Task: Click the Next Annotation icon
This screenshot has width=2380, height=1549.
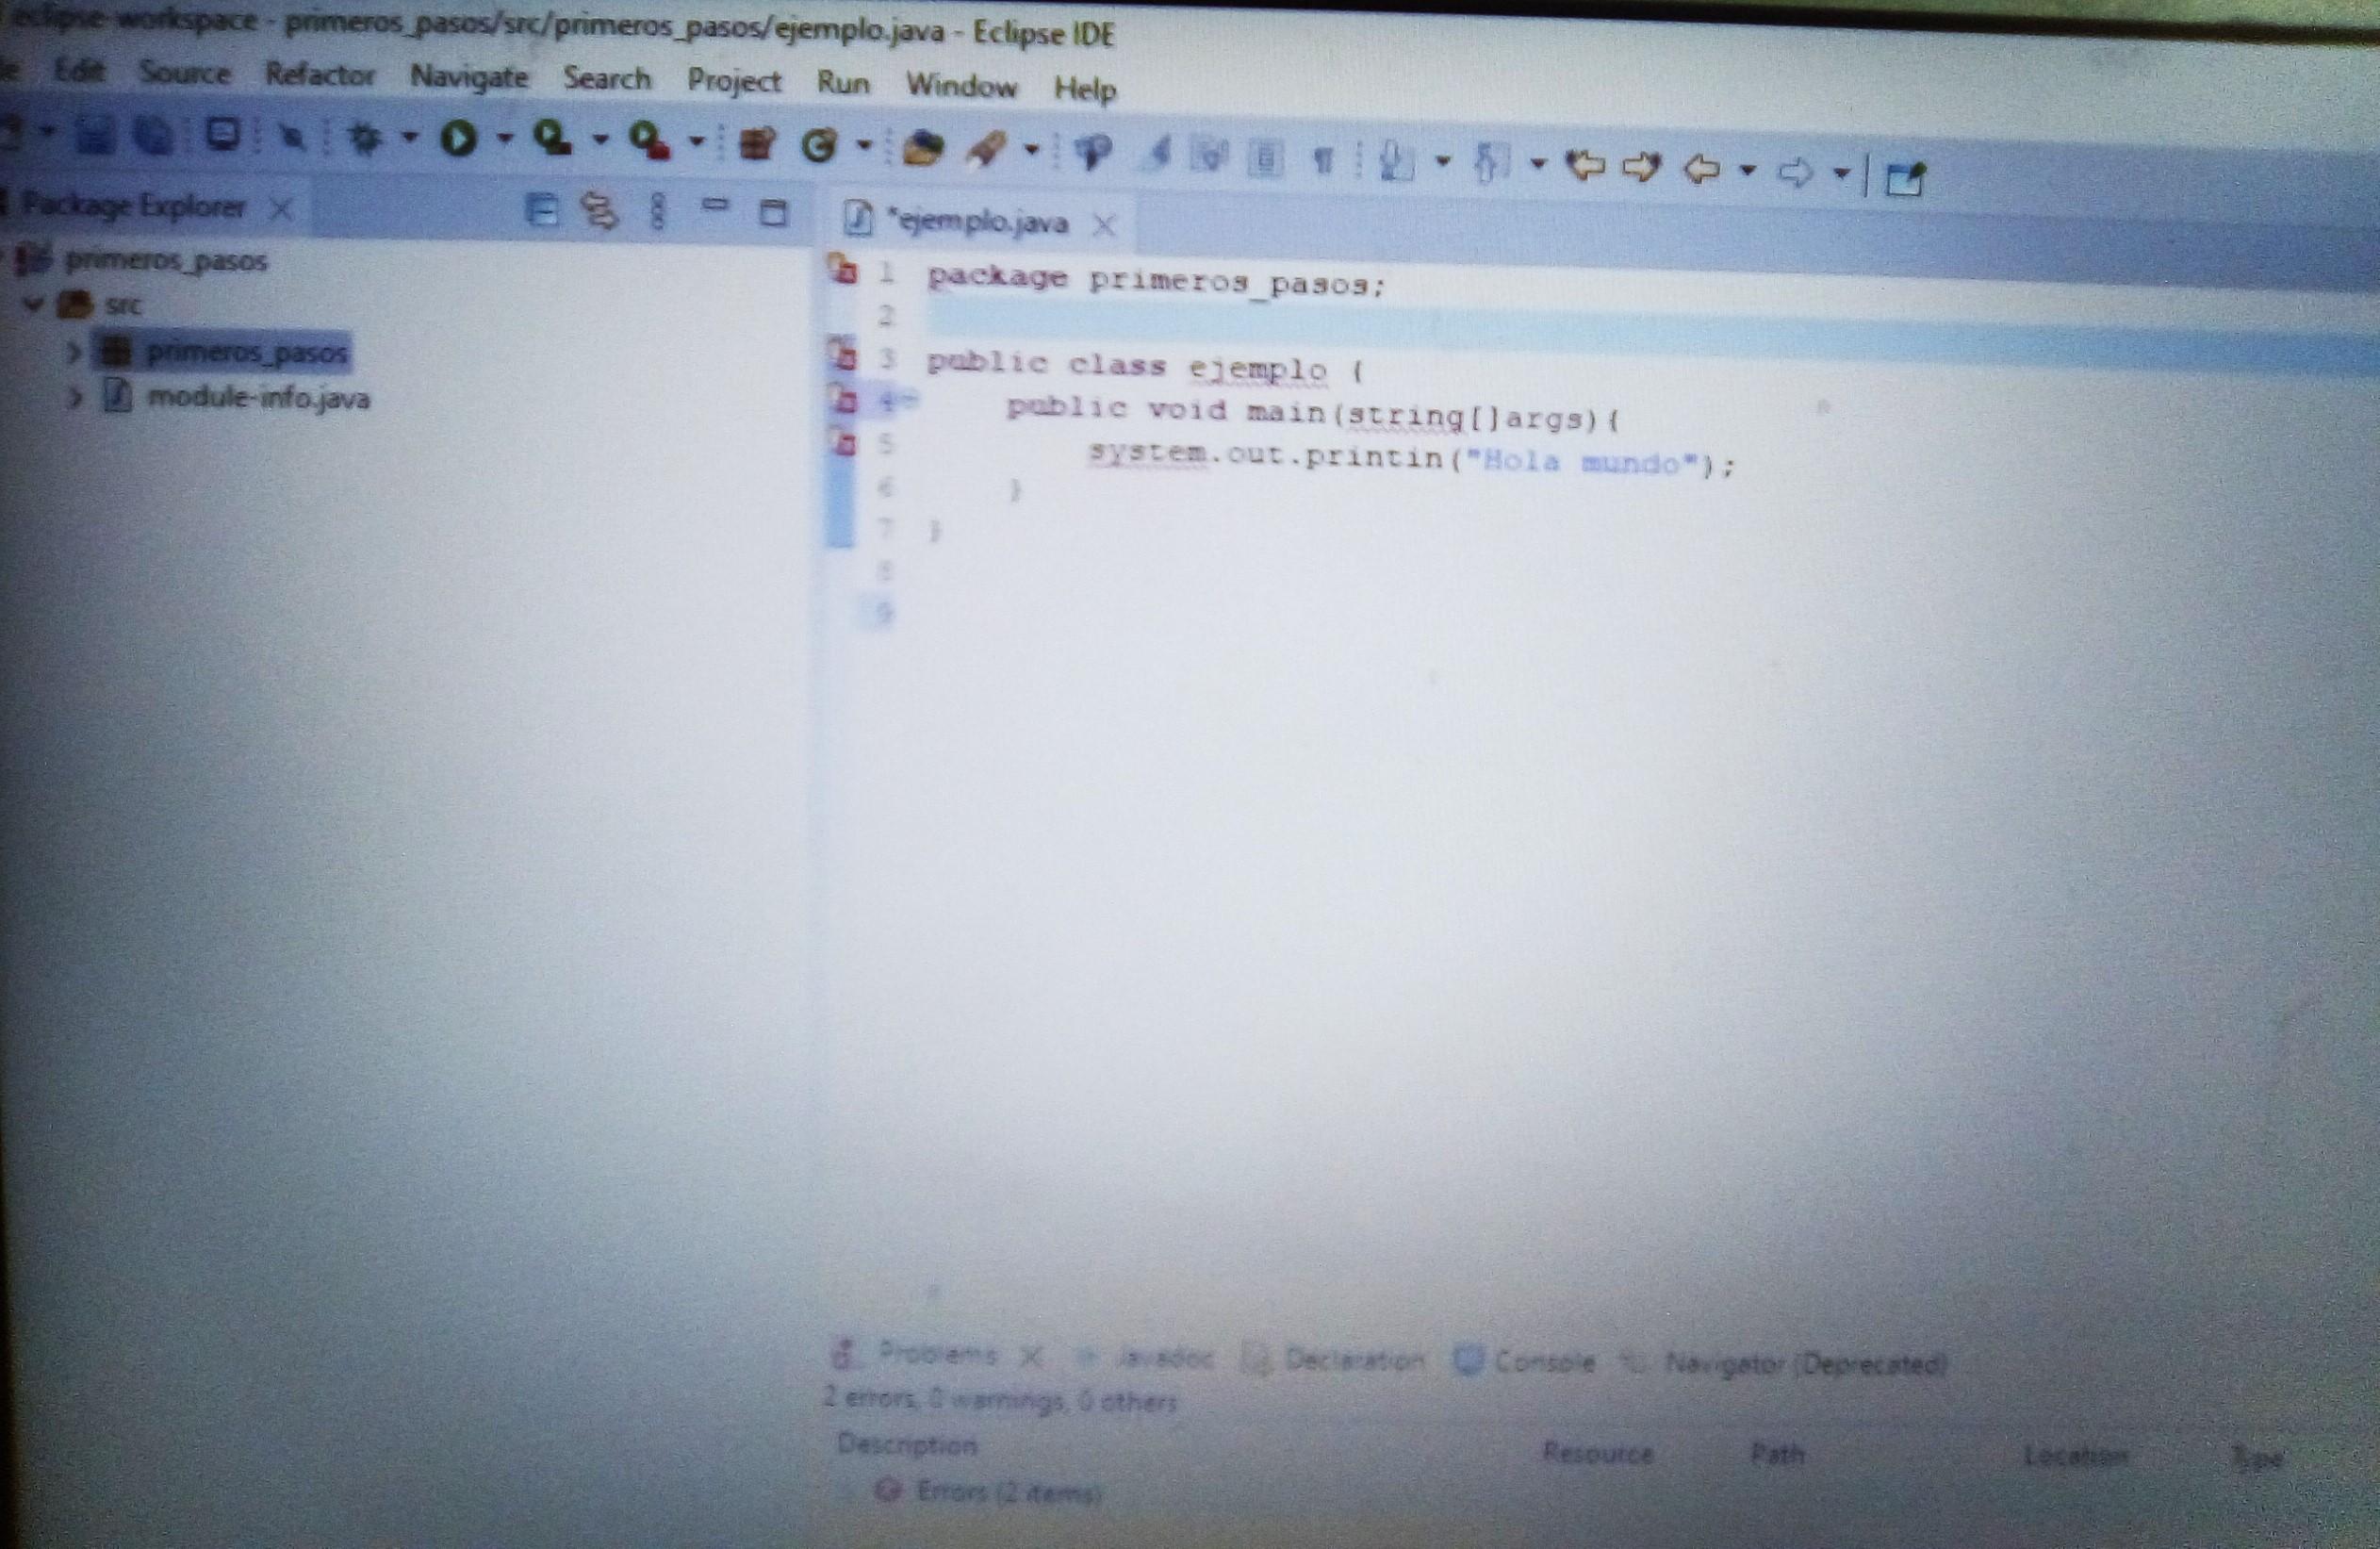Action: 1395,160
